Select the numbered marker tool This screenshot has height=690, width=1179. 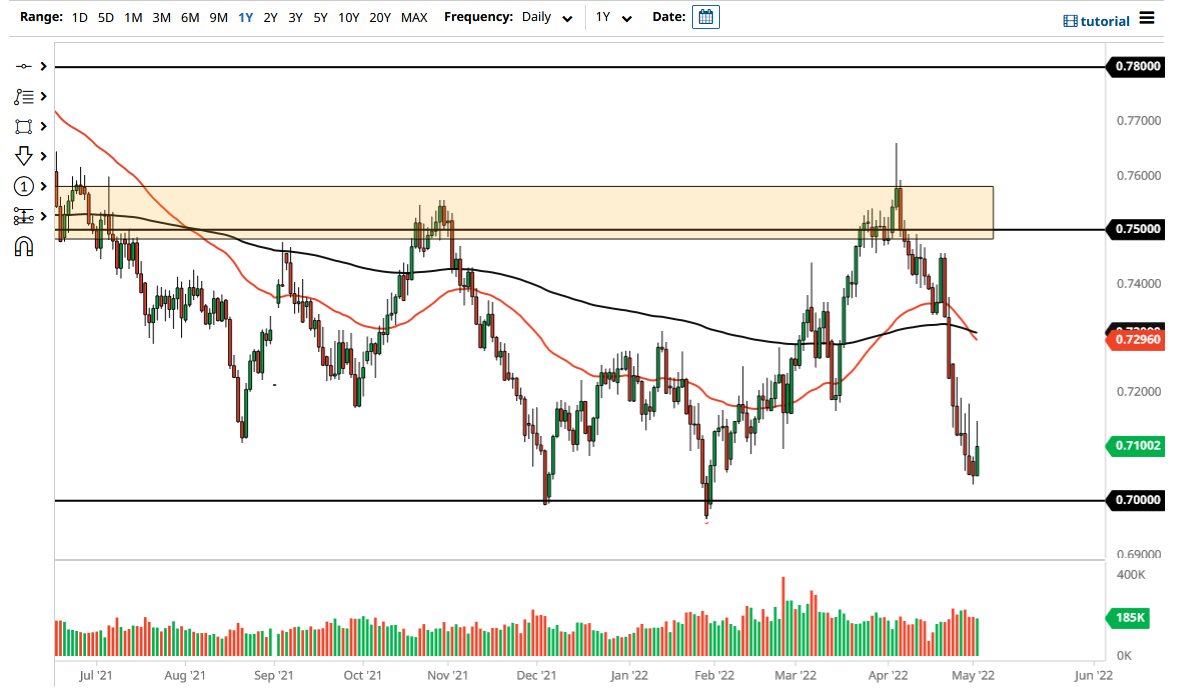click(x=25, y=186)
